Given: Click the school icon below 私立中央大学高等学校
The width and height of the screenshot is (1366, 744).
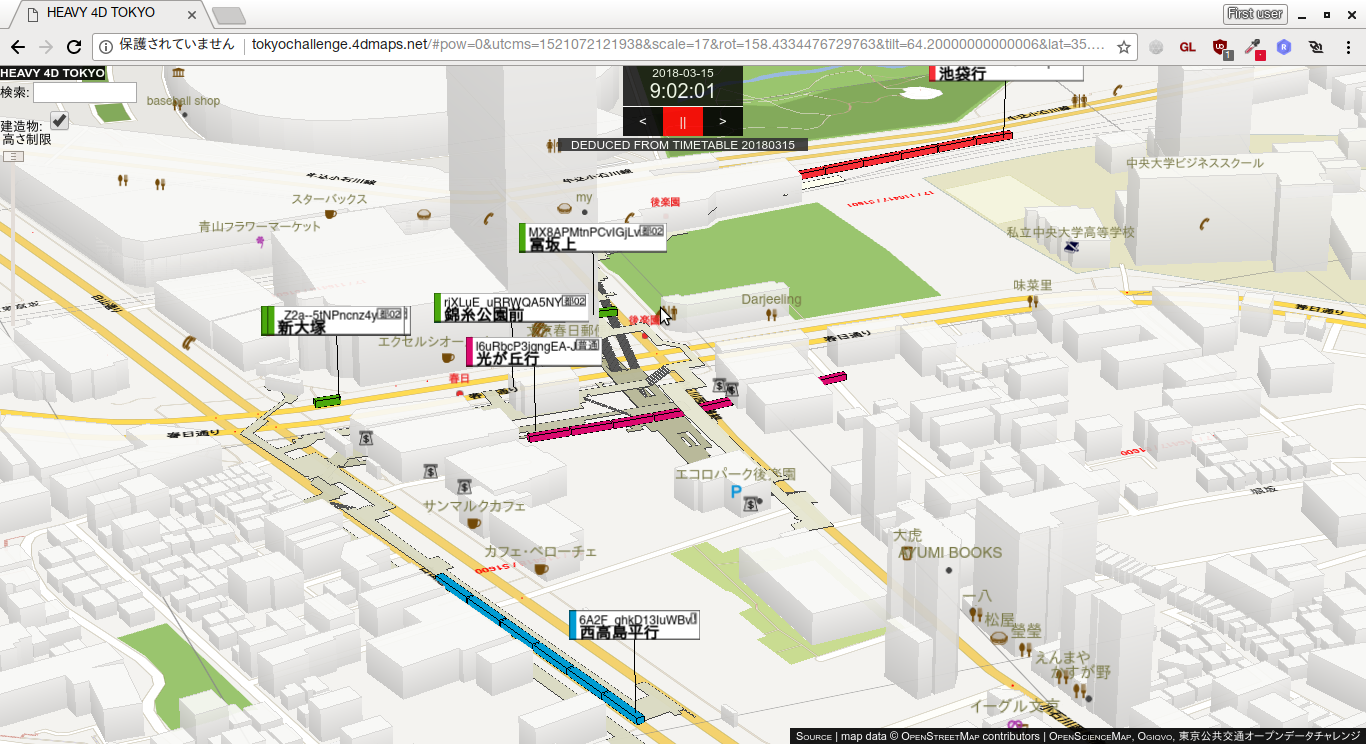Looking at the screenshot, I should [1072, 246].
